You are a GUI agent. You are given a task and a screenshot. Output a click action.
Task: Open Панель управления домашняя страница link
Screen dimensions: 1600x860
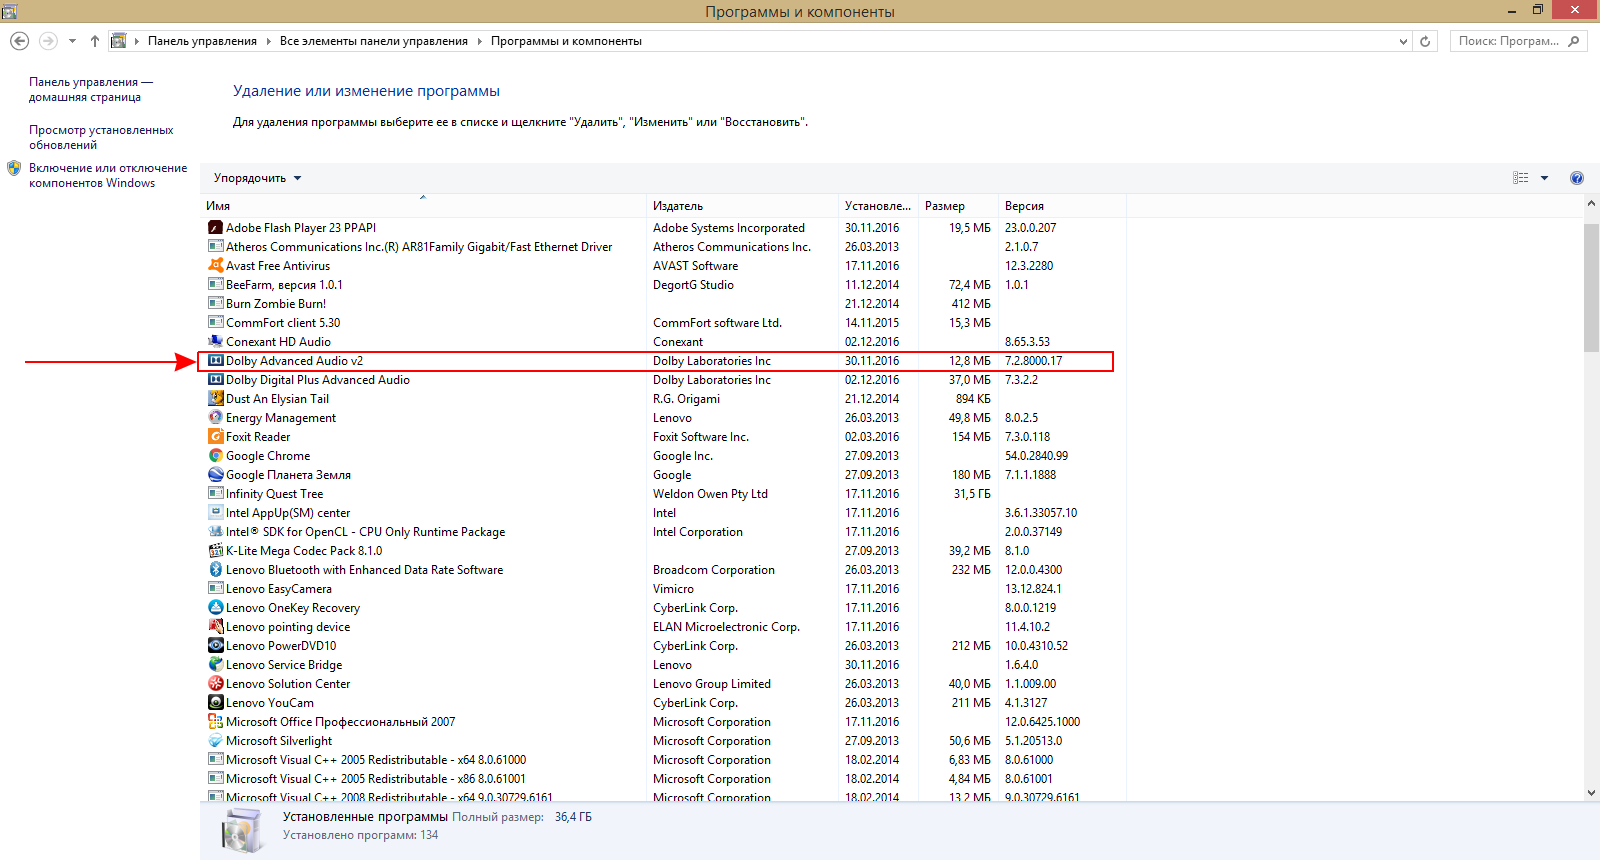click(x=91, y=90)
